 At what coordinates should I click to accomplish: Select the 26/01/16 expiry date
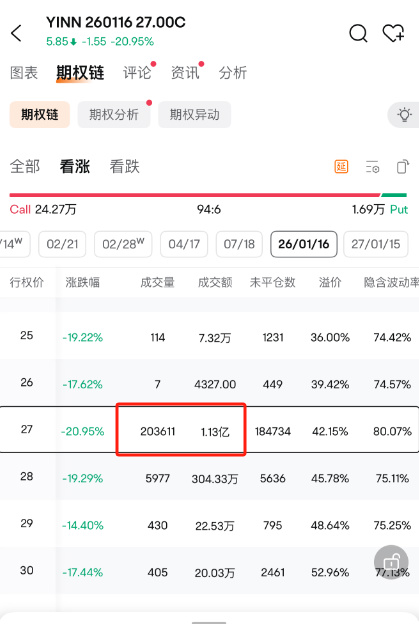pos(304,244)
